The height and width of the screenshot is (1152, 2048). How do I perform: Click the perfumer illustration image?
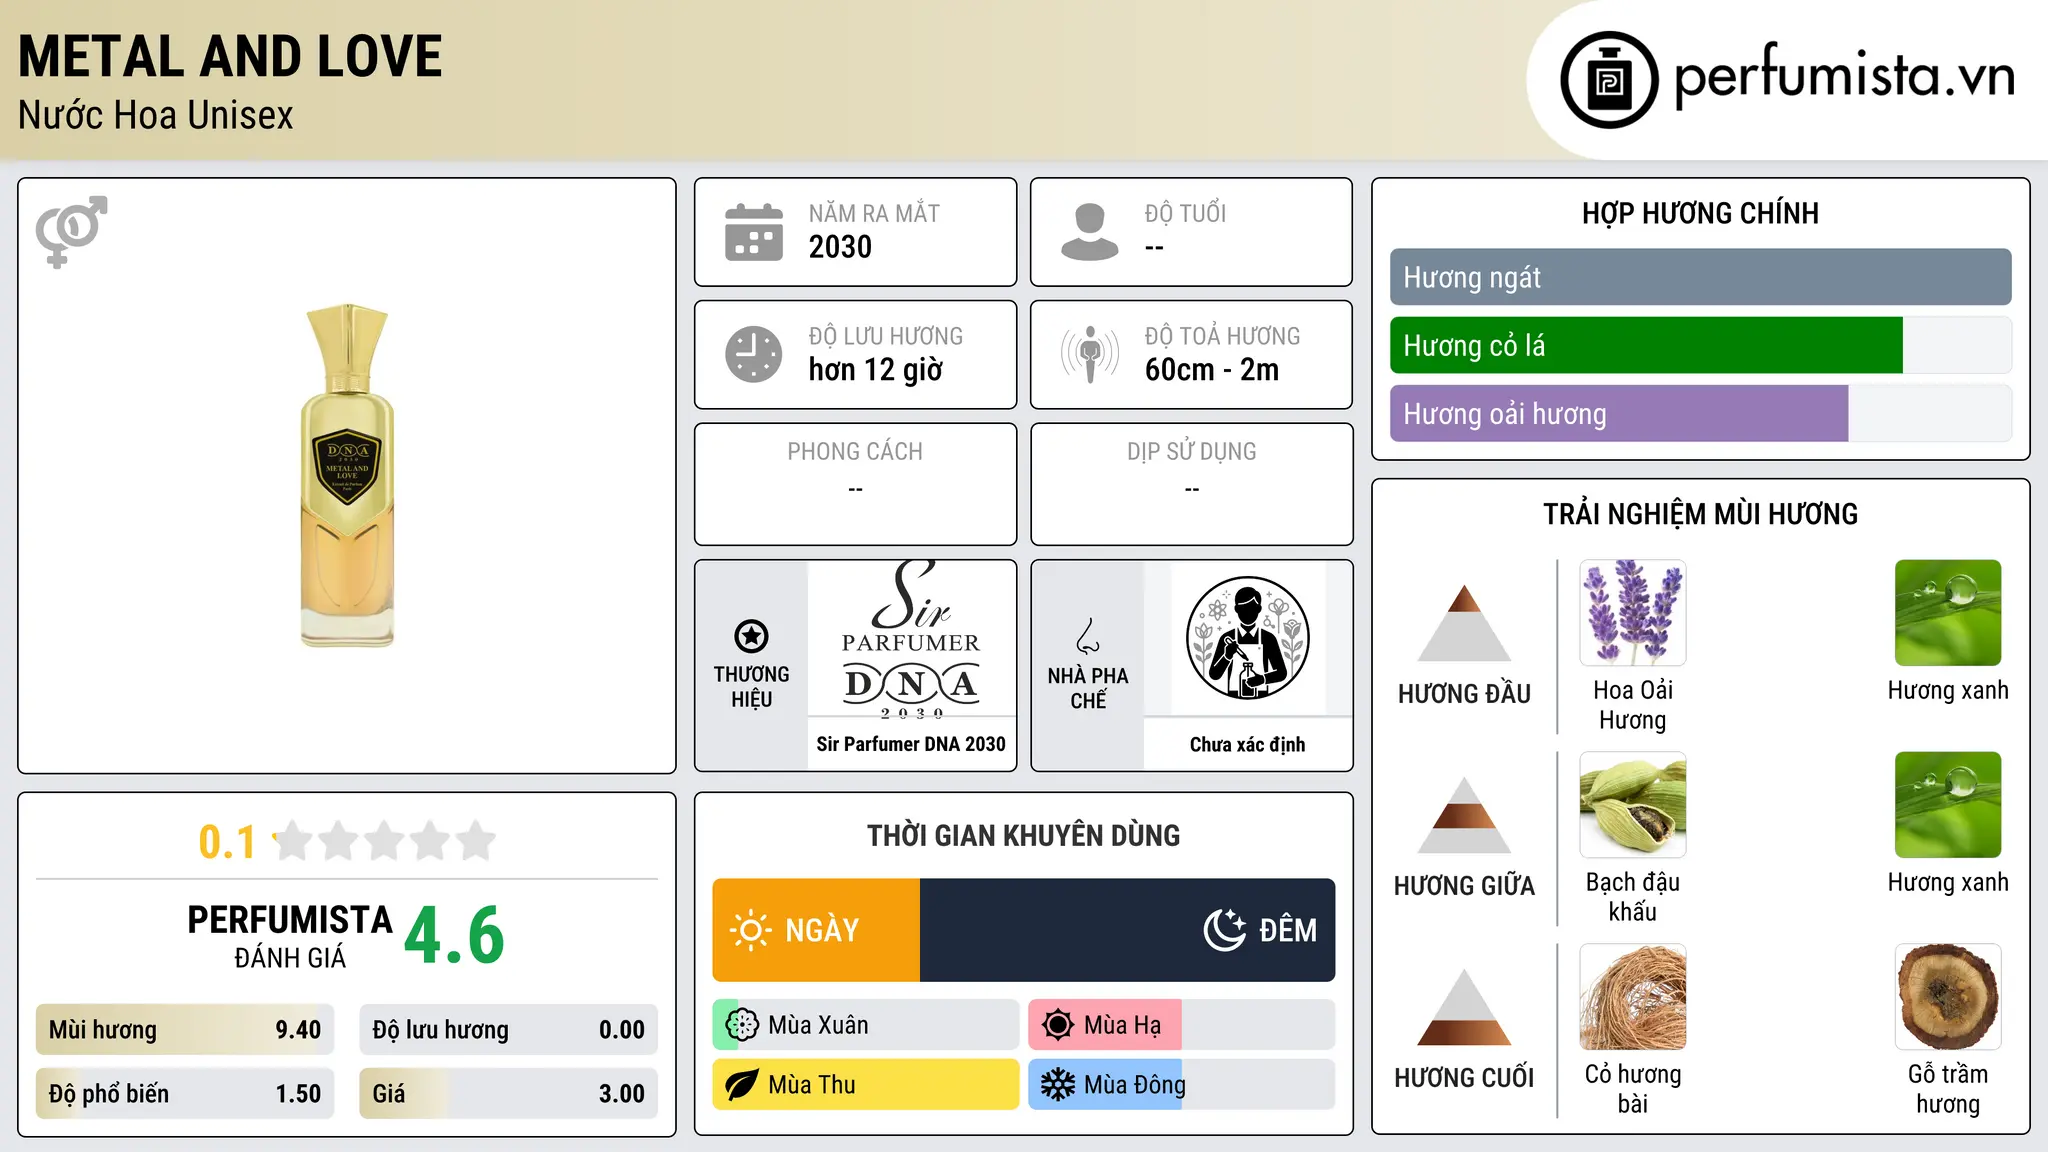1247,638
